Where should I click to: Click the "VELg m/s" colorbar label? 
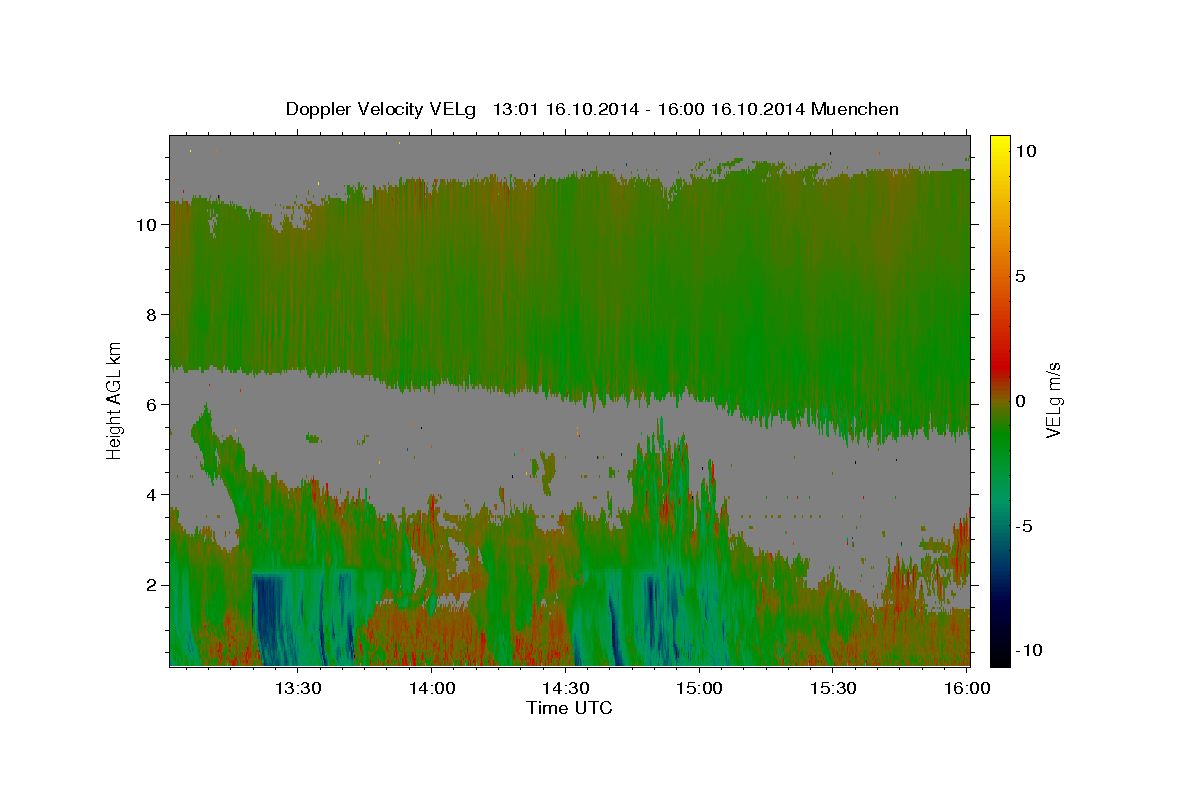click(x=1053, y=400)
